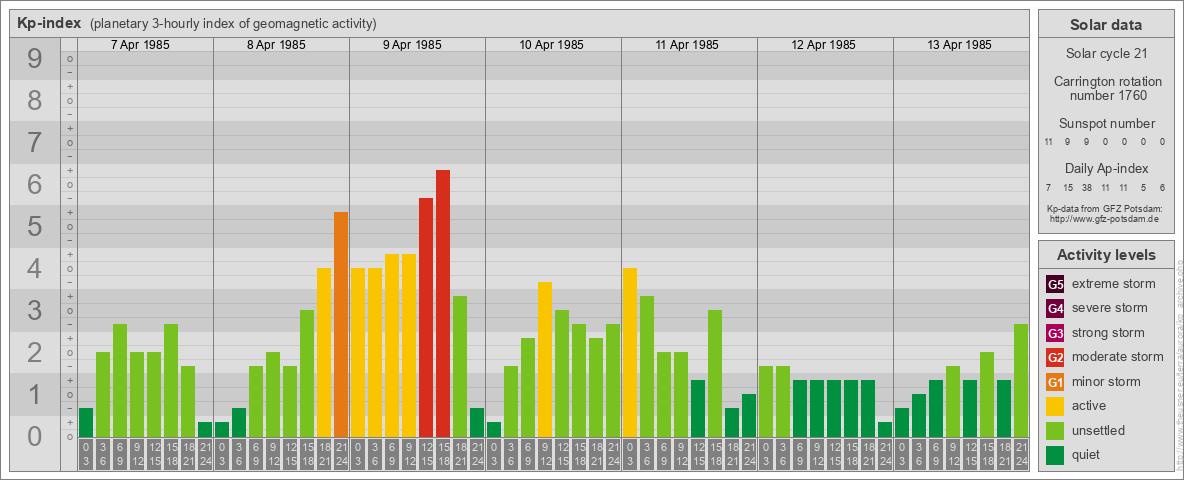Click the 9 Apr 1985 date header

coord(412,45)
